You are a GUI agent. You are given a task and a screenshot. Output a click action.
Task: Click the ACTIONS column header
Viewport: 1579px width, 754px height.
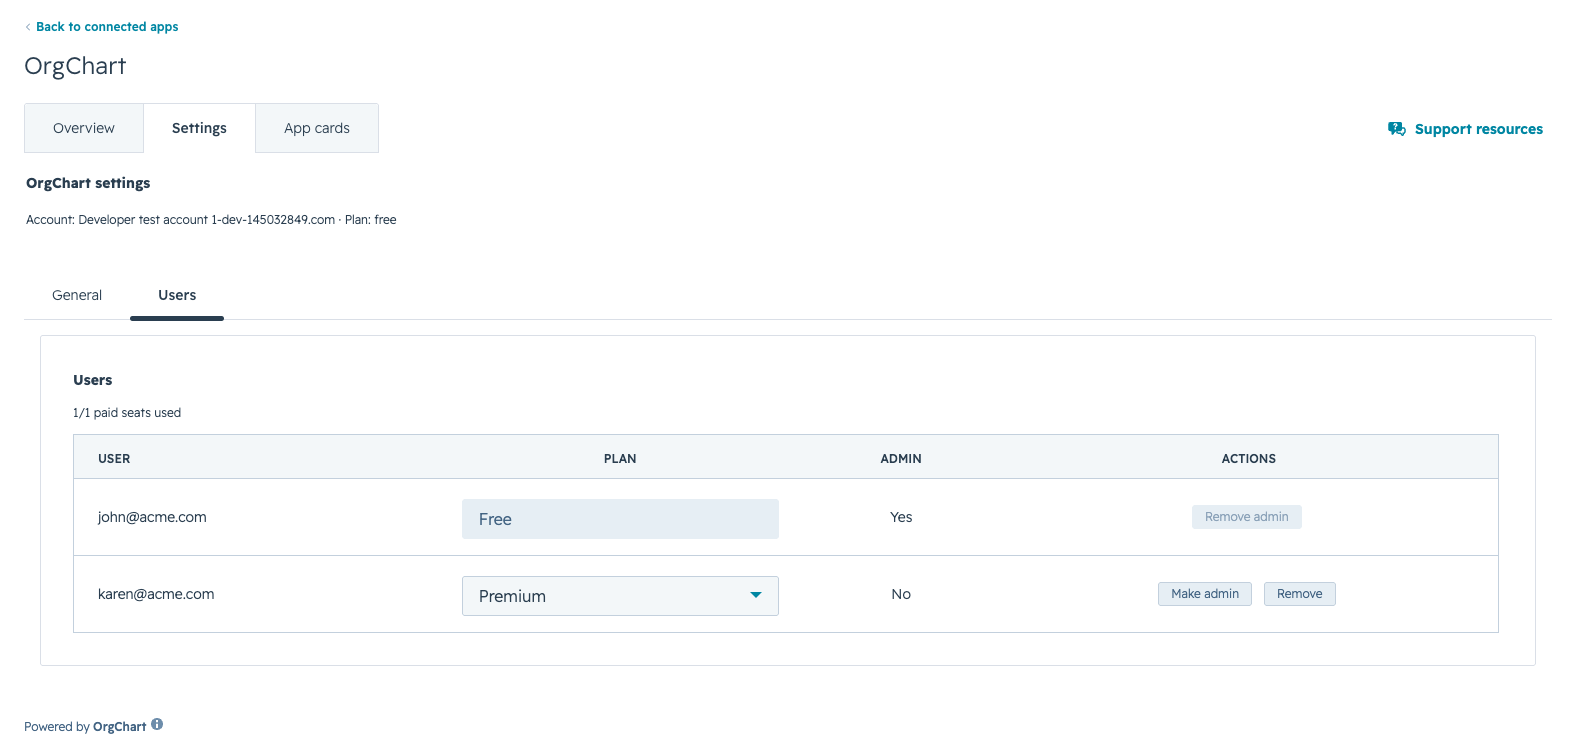(1249, 459)
